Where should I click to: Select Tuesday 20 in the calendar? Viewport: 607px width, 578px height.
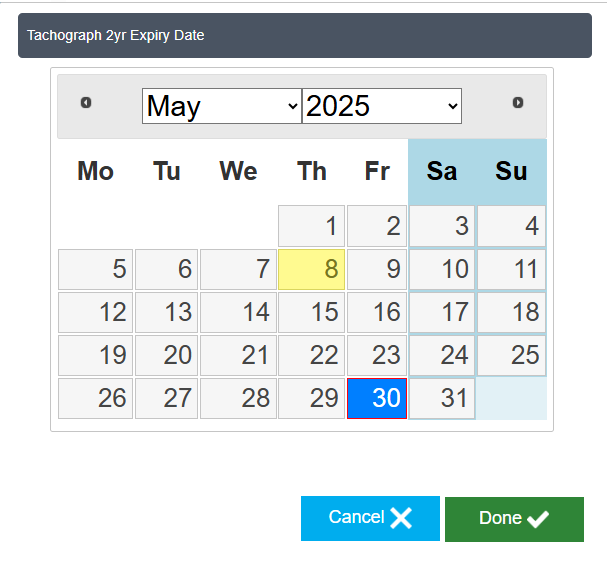(166, 355)
